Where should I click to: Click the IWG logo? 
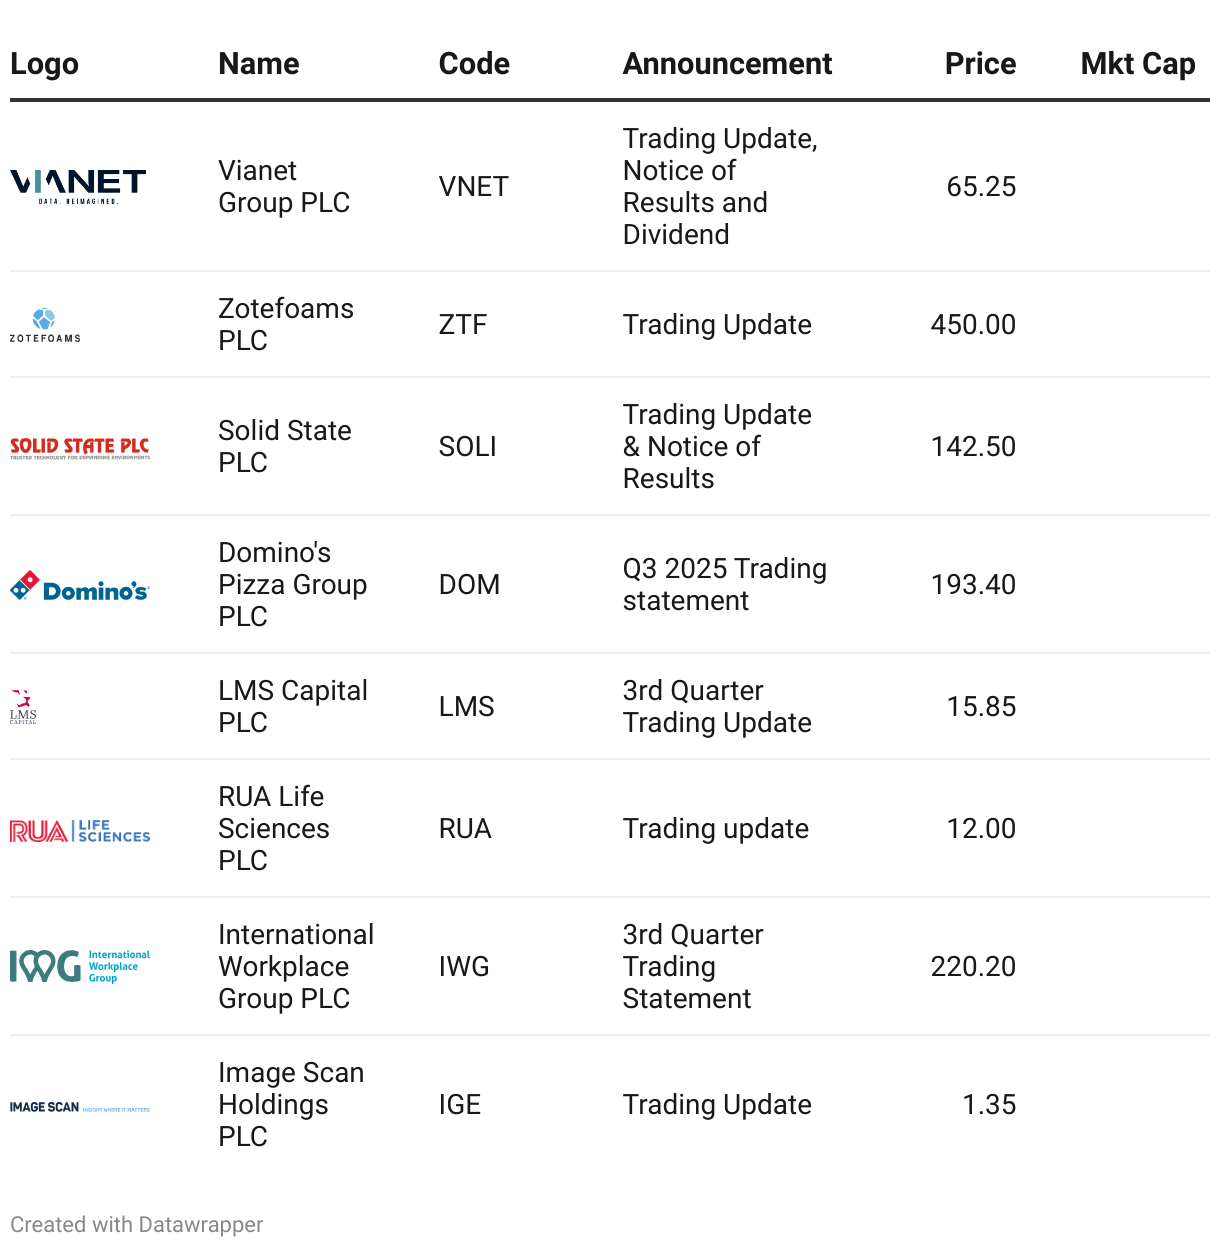click(x=80, y=966)
